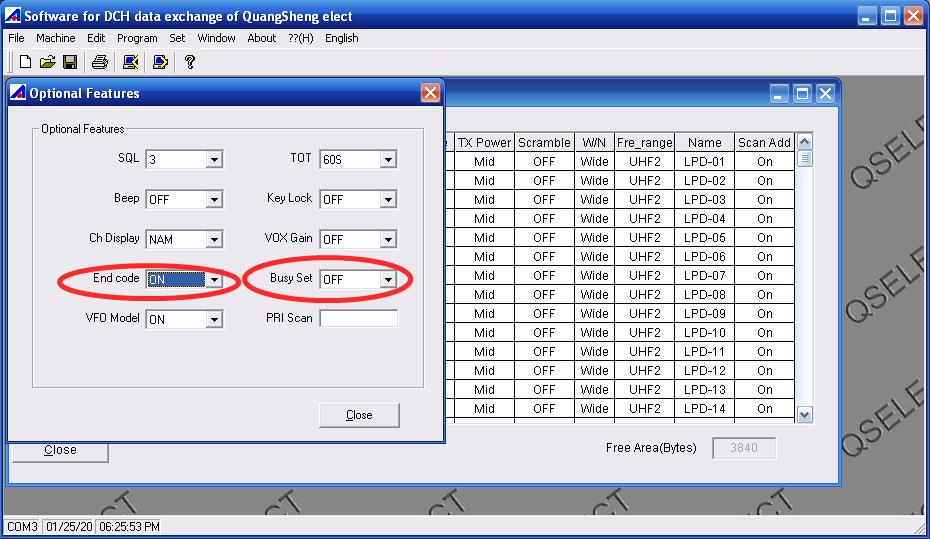Click Scan Add cell in the LPD-03 row
The image size is (930, 539).
point(765,199)
